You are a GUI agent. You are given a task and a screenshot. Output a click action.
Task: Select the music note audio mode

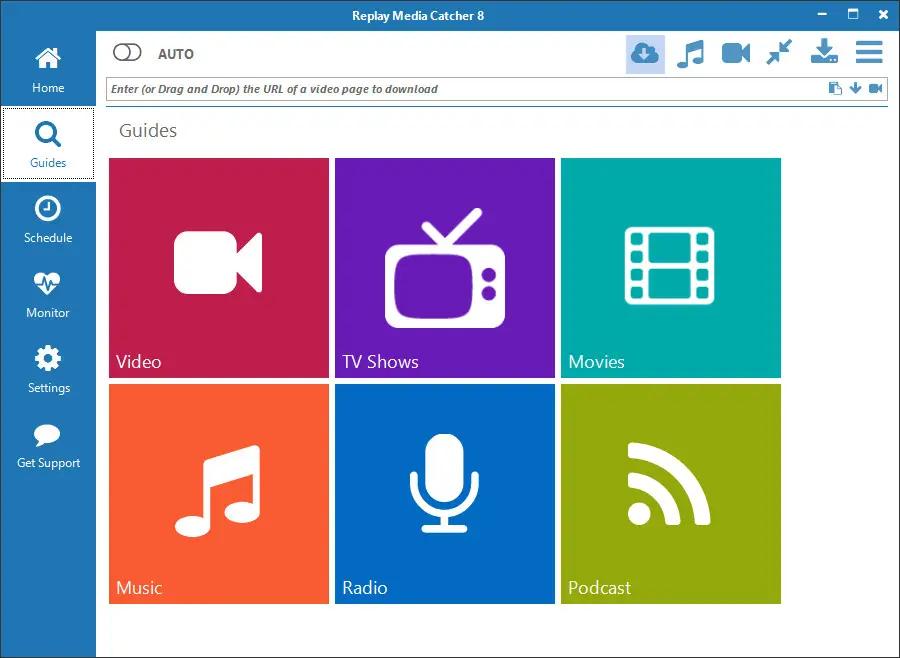(x=690, y=54)
